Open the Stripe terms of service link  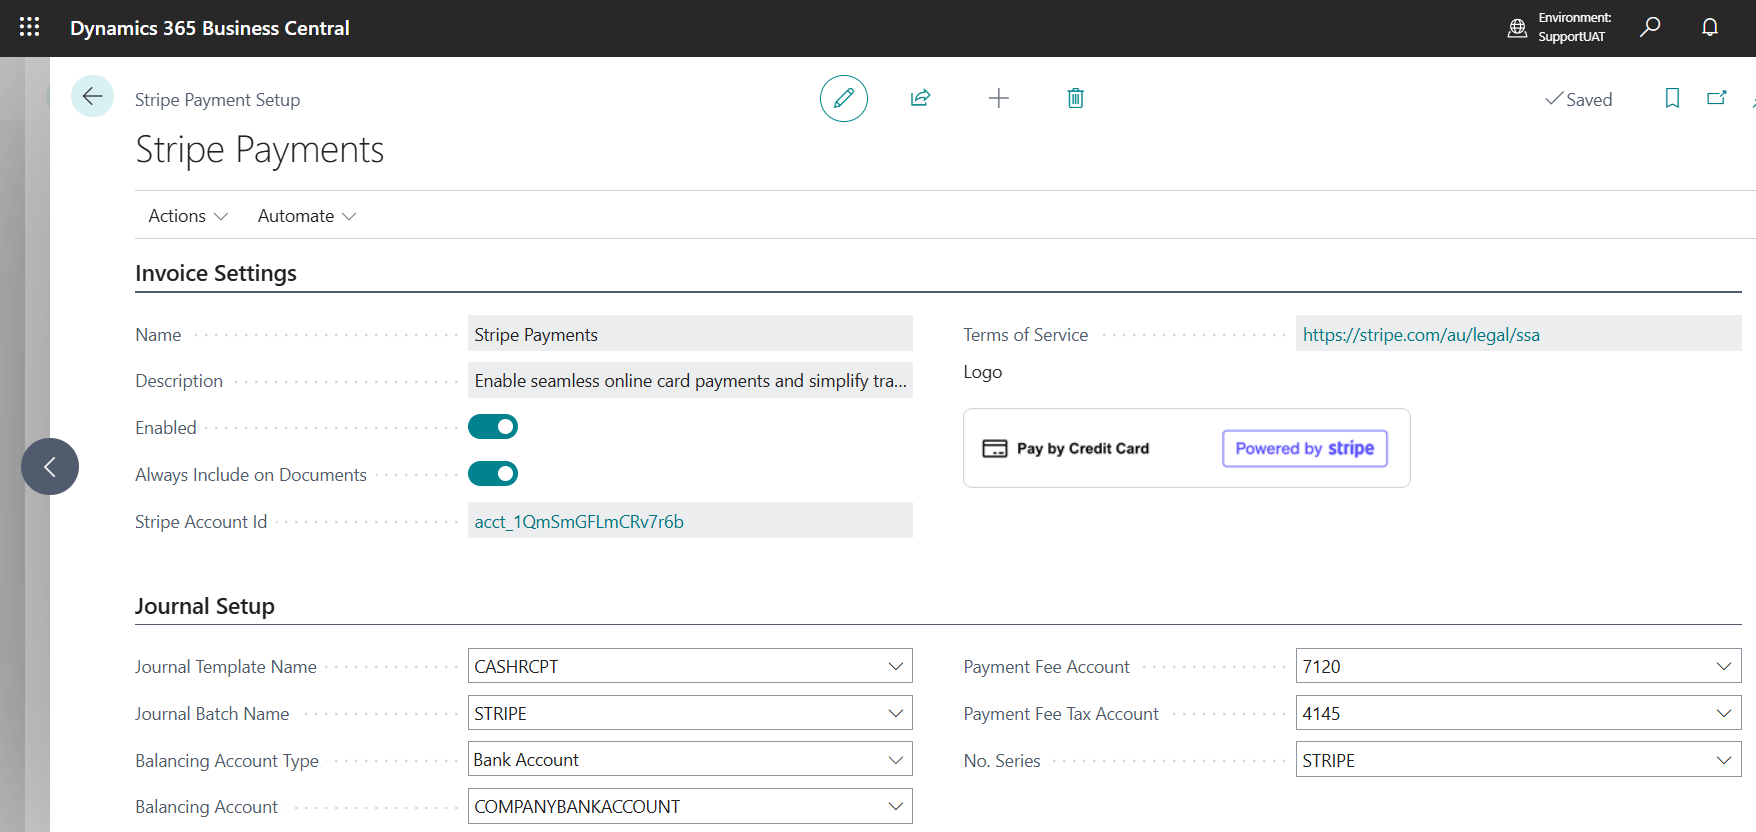[1421, 335]
